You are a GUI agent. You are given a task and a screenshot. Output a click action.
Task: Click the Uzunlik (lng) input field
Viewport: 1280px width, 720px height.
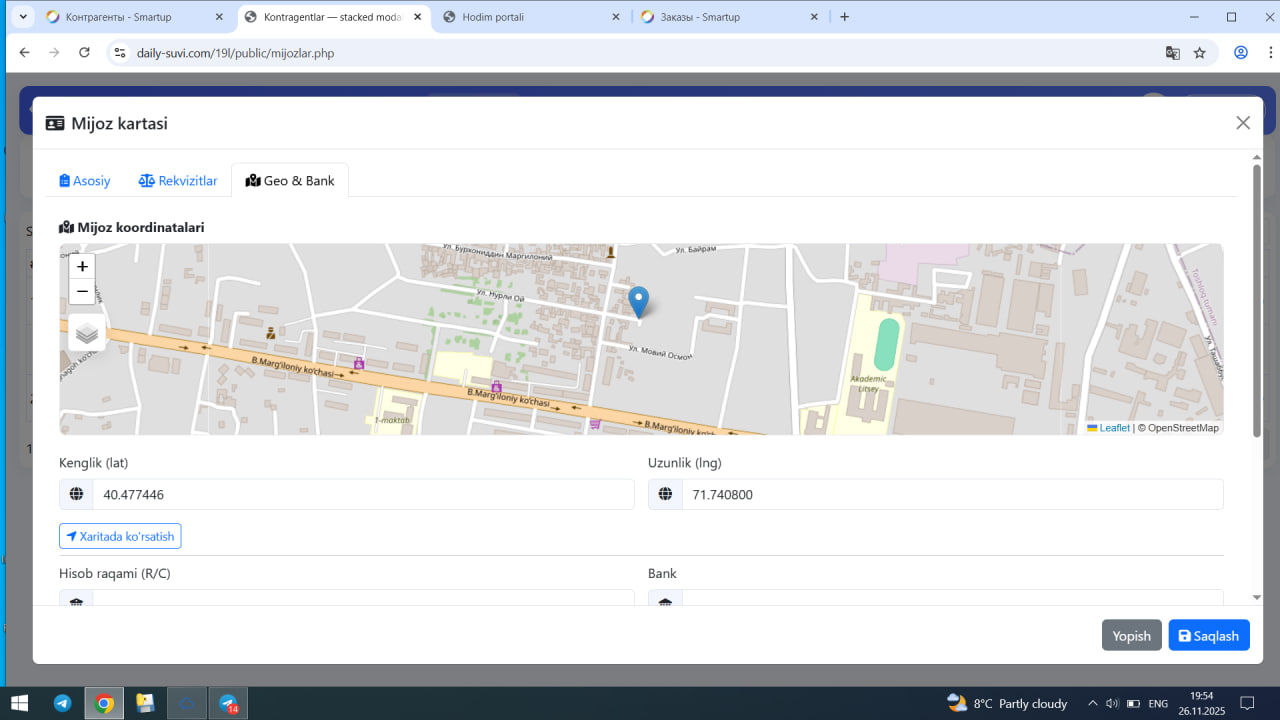point(952,494)
